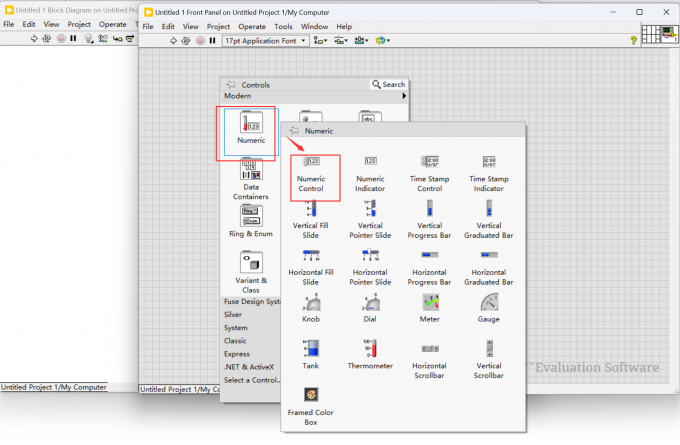Expand the Classic palette category
The image size is (680, 445).
(x=235, y=340)
